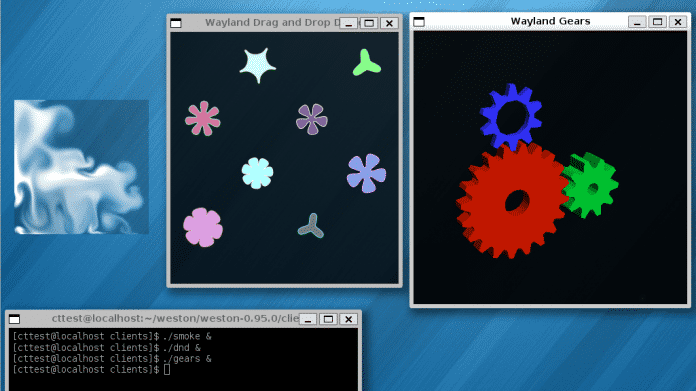Open Drag and Drop window menu icon
The height and width of the screenshot is (391, 696).
176,23
